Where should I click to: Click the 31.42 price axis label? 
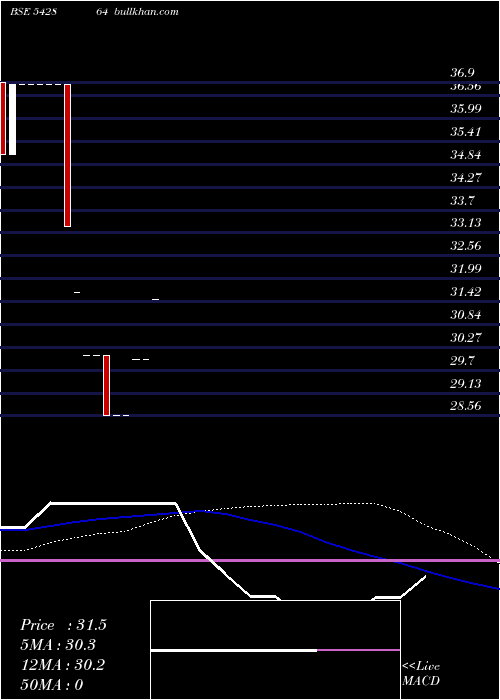click(x=465, y=292)
